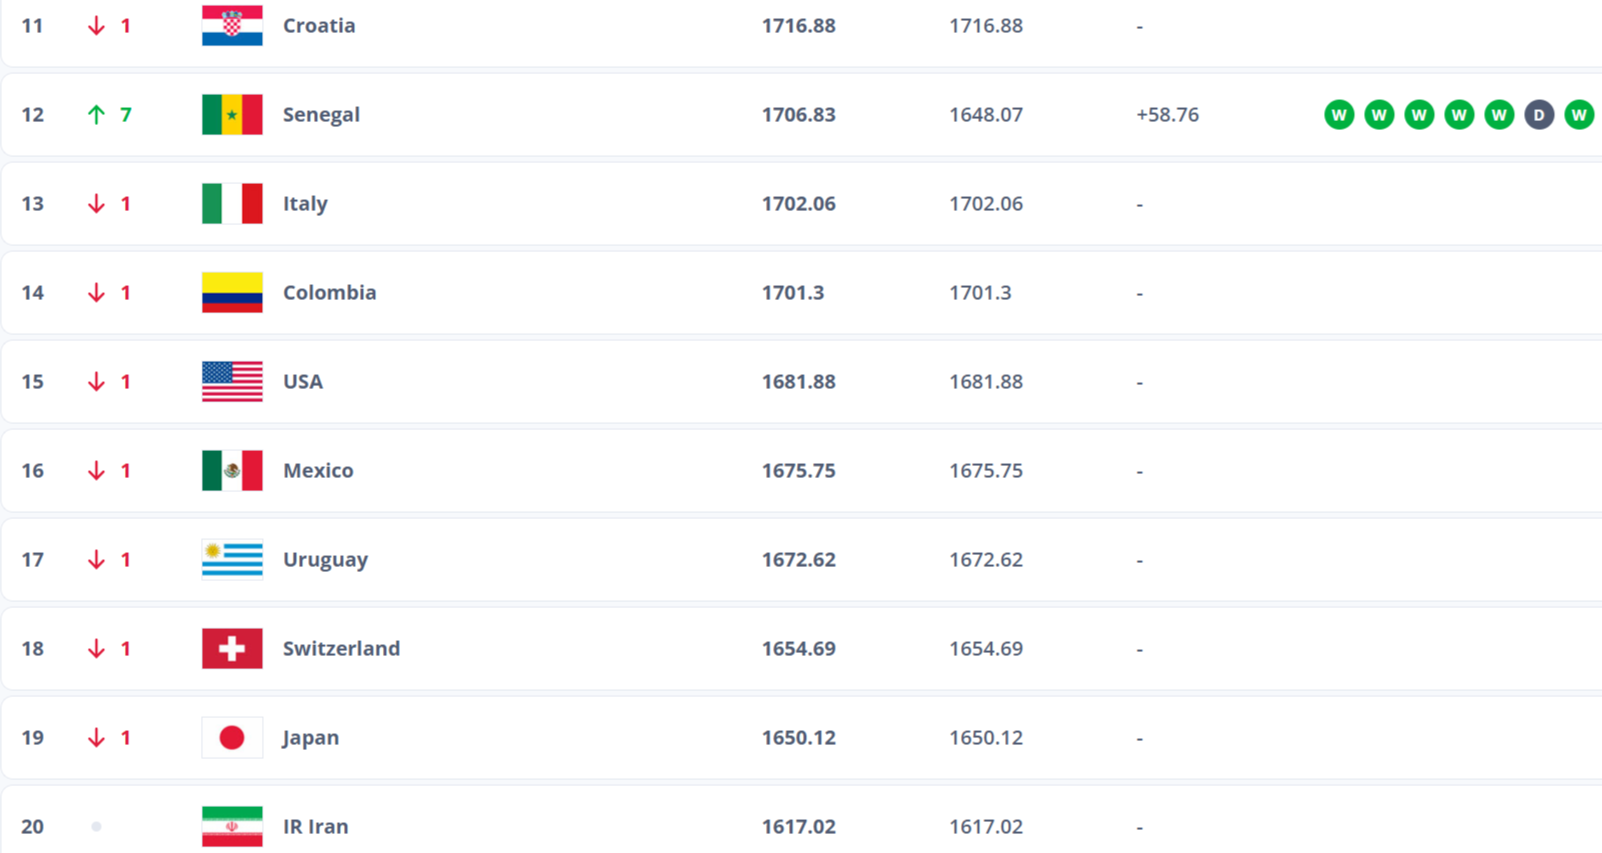Click the IR Iran flag icon
The image size is (1602, 853).
click(232, 827)
